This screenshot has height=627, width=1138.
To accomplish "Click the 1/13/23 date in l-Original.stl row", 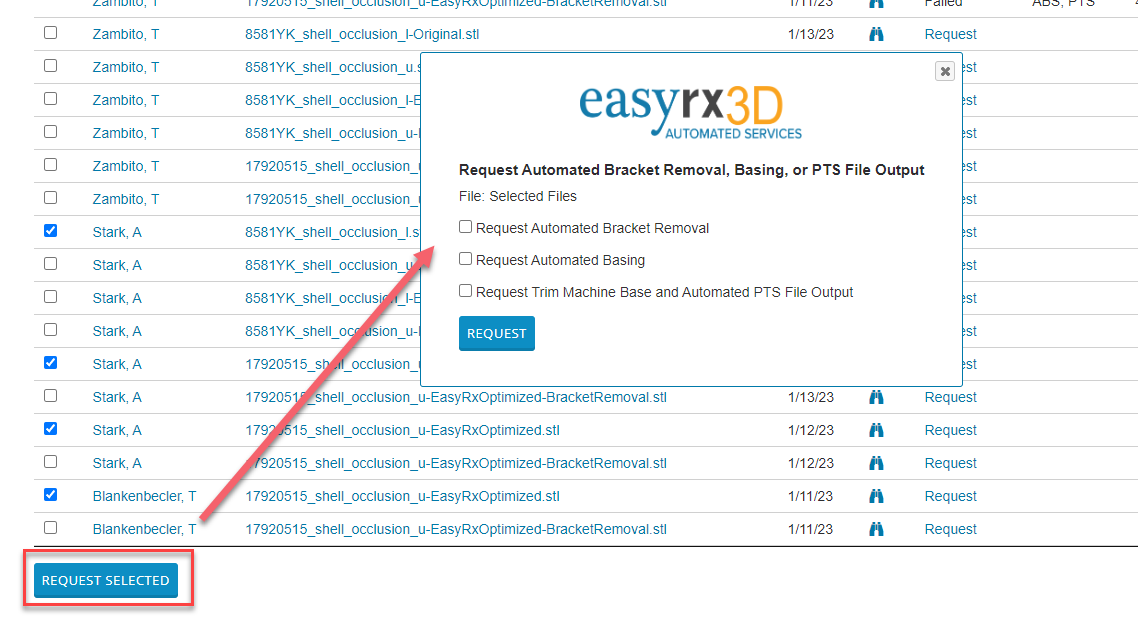I will (x=811, y=34).
